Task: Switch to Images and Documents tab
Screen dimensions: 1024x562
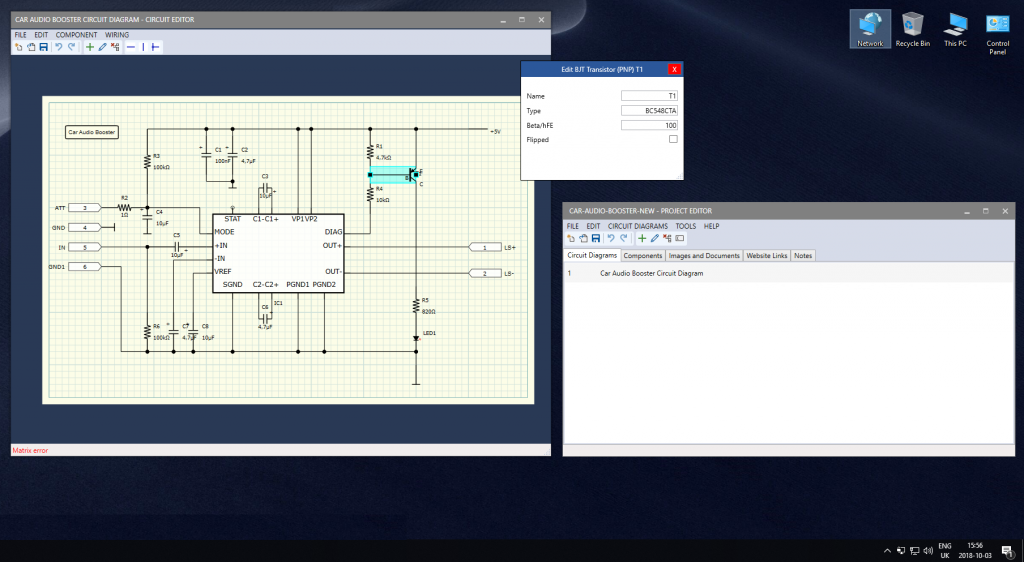Action: point(704,255)
